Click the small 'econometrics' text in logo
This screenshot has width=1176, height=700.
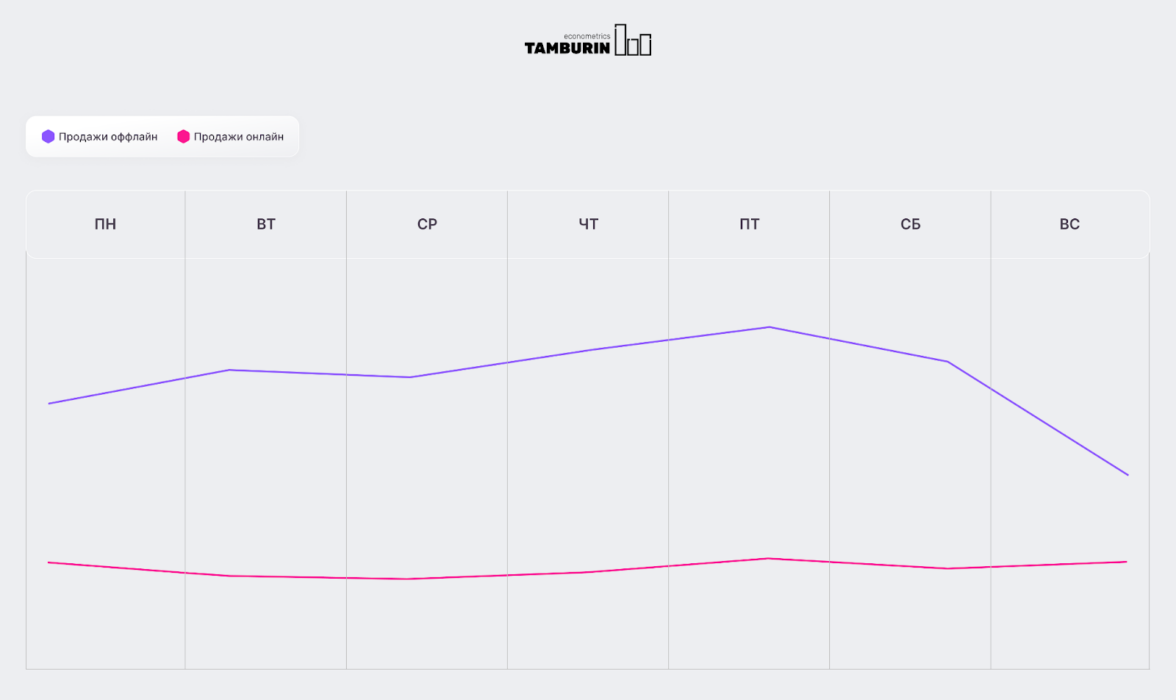(x=586, y=35)
